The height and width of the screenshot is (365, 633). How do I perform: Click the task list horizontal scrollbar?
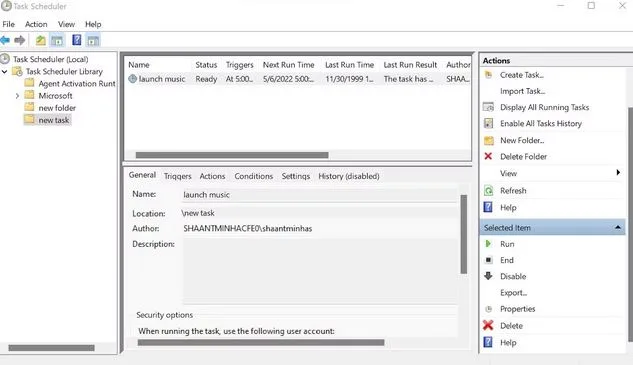pyautogui.click(x=232, y=155)
